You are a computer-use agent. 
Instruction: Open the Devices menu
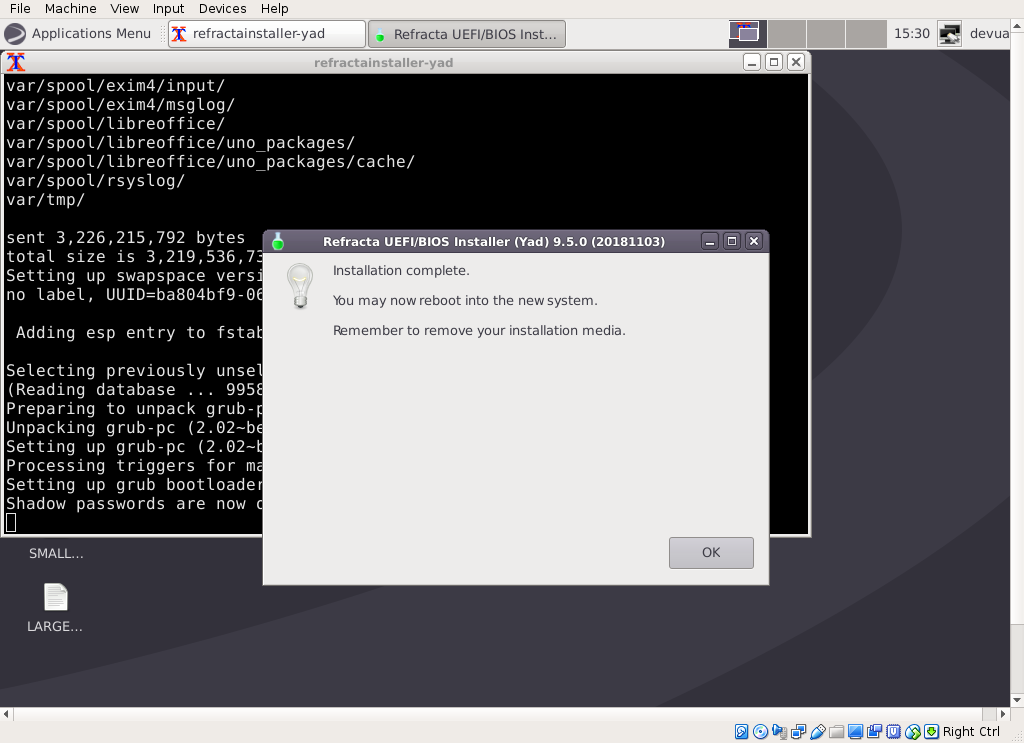[x=223, y=8]
